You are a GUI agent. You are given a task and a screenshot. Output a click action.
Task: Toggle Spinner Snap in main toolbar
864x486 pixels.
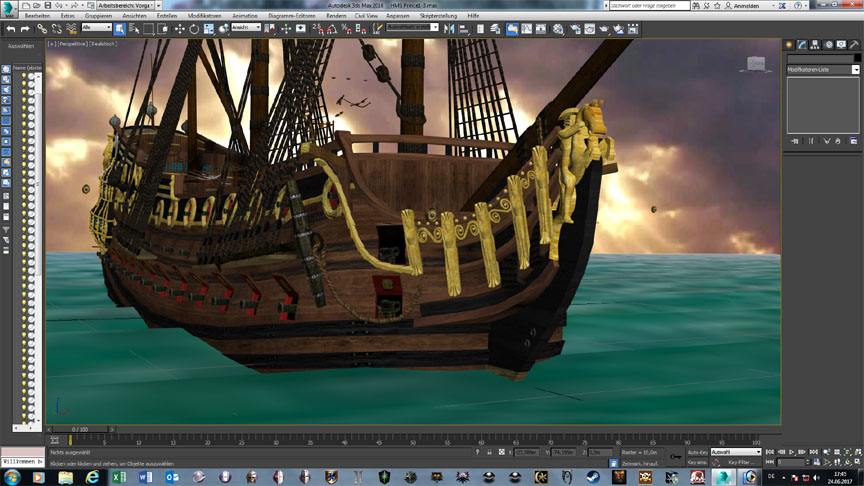(x=360, y=29)
